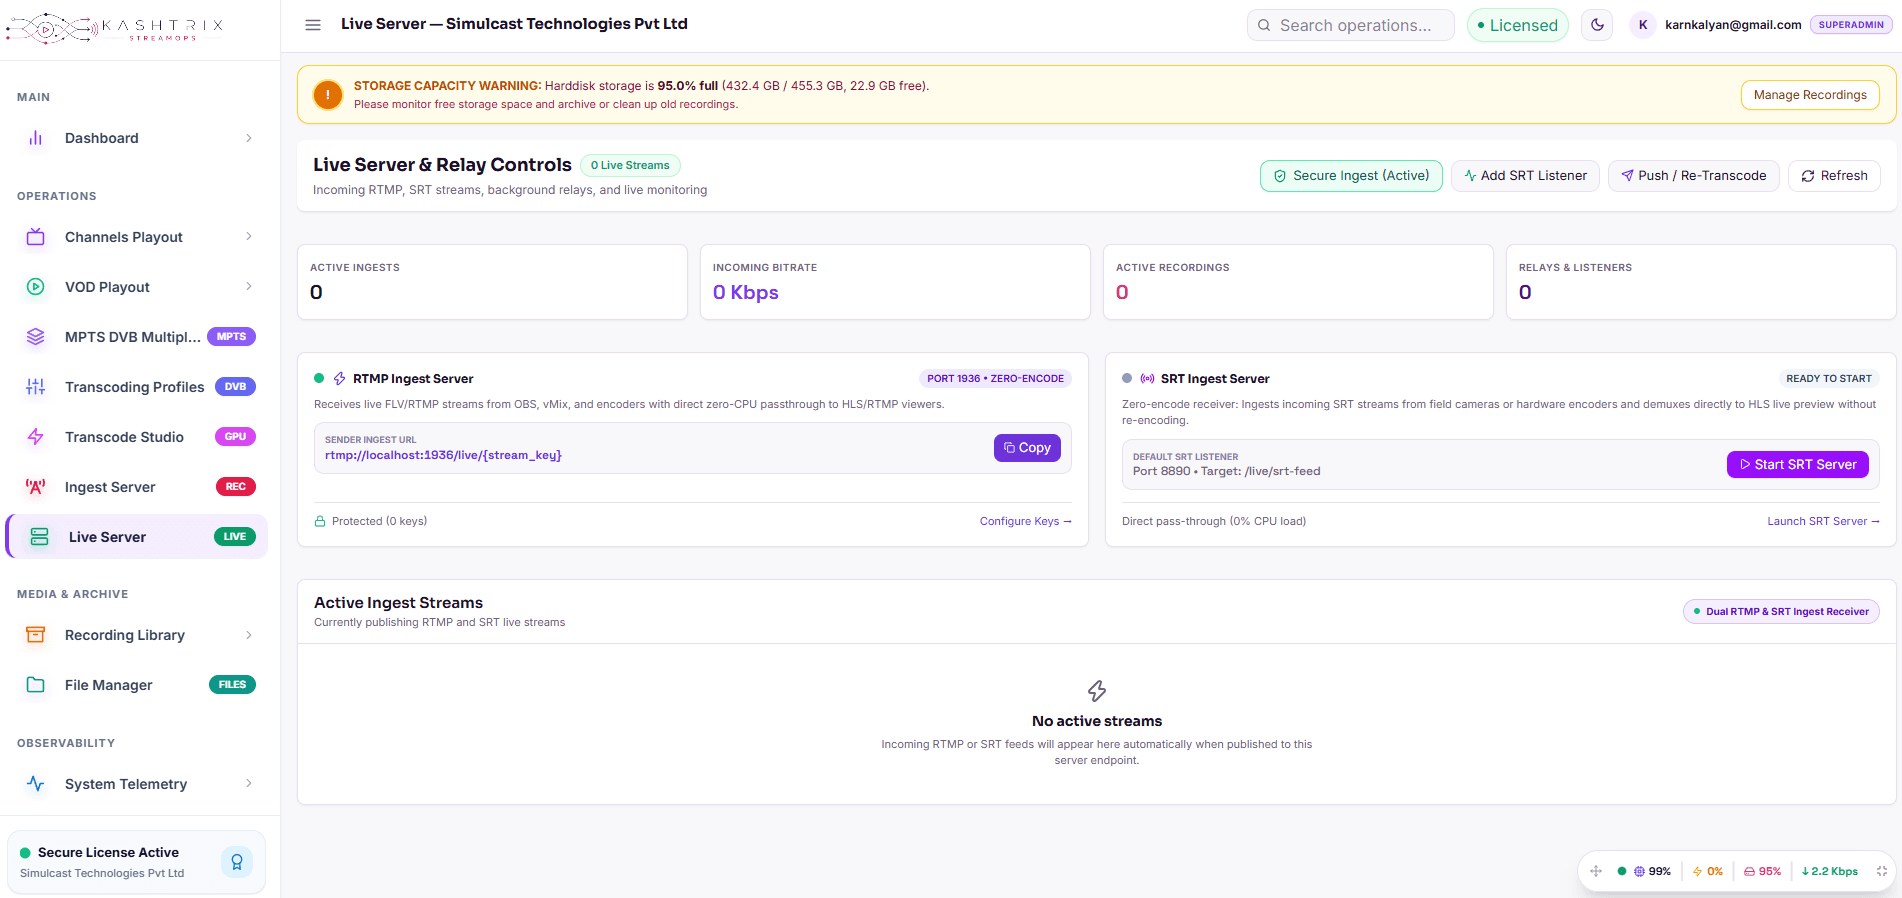Start the SRT Server
This screenshot has height=898, width=1902.
(x=1797, y=465)
